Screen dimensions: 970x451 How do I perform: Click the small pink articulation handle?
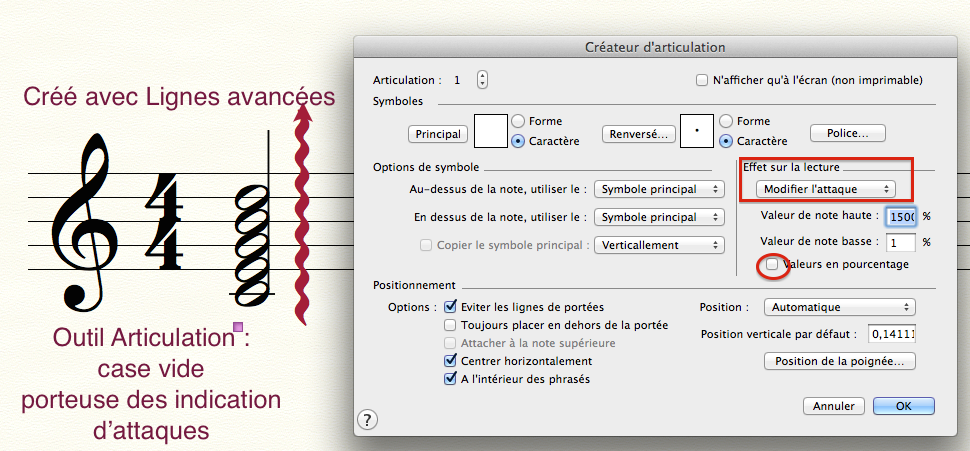coord(237,327)
